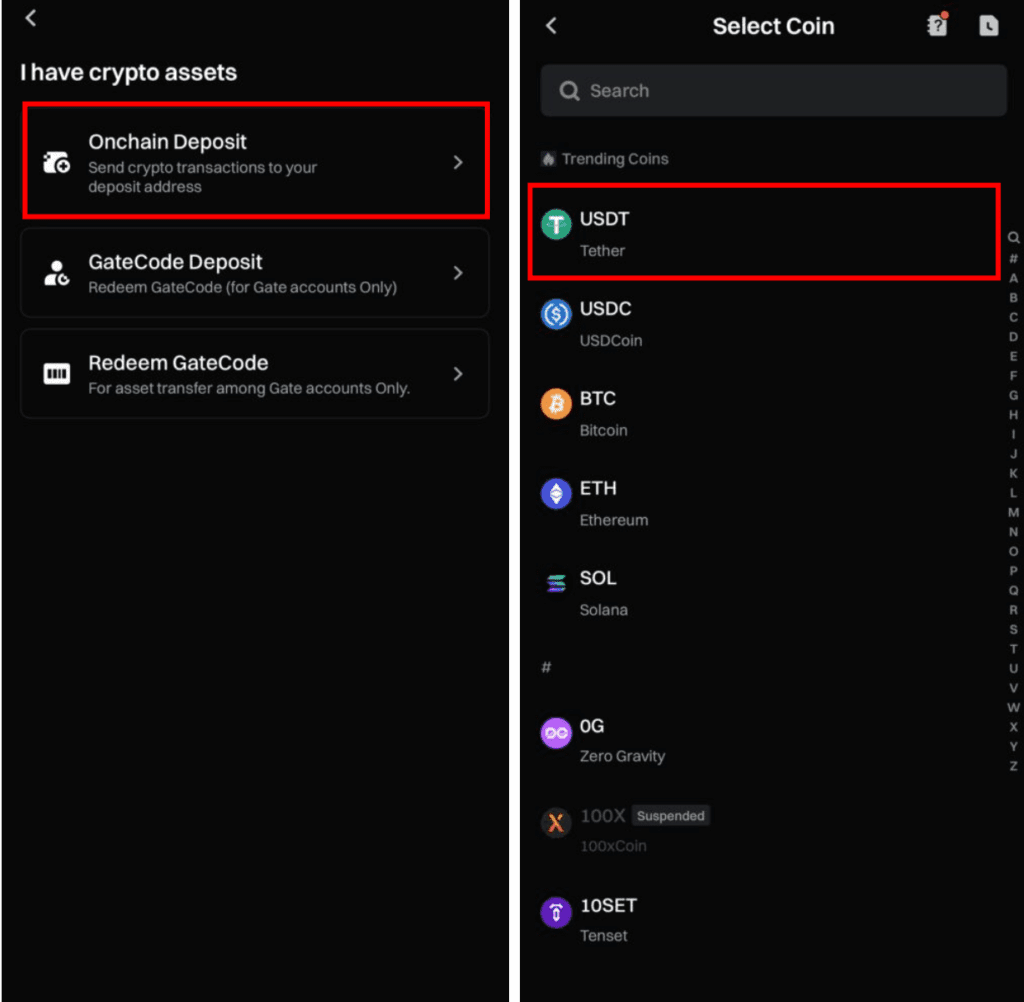
Task: Select 0G Zero Gravity coin entry
Action: click(764, 741)
